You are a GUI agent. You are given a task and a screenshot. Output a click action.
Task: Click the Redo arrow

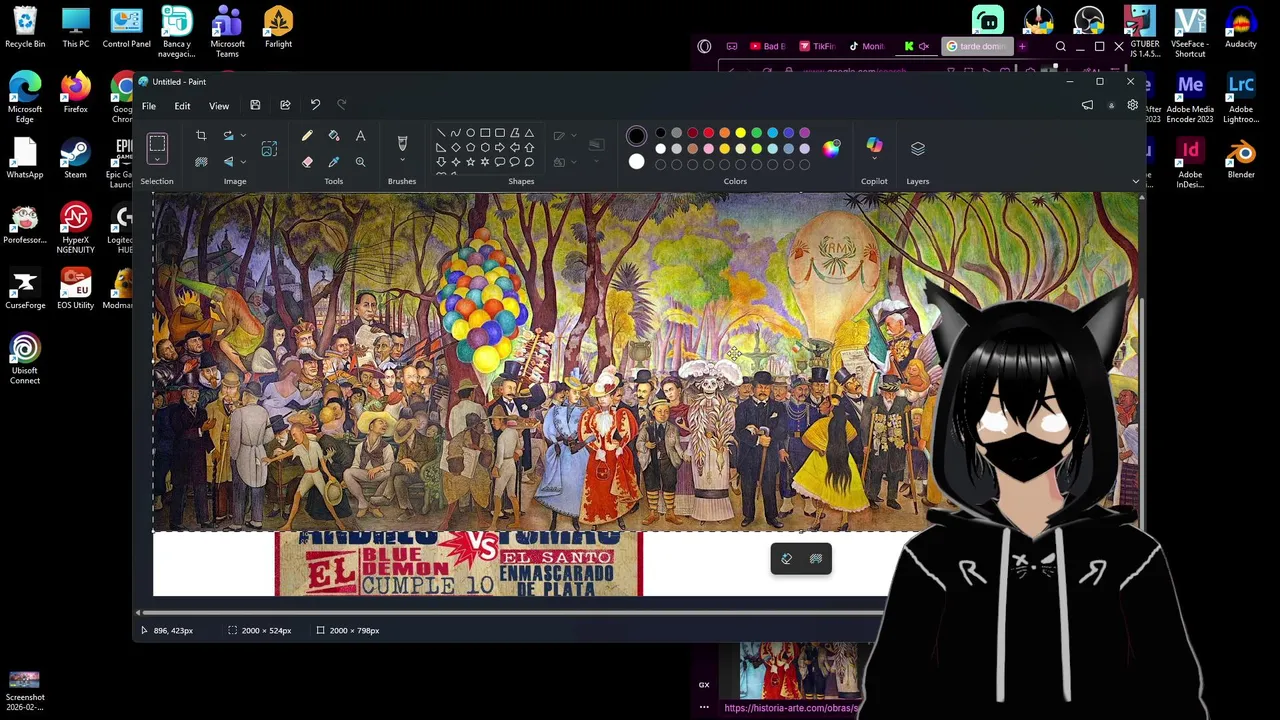(342, 105)
